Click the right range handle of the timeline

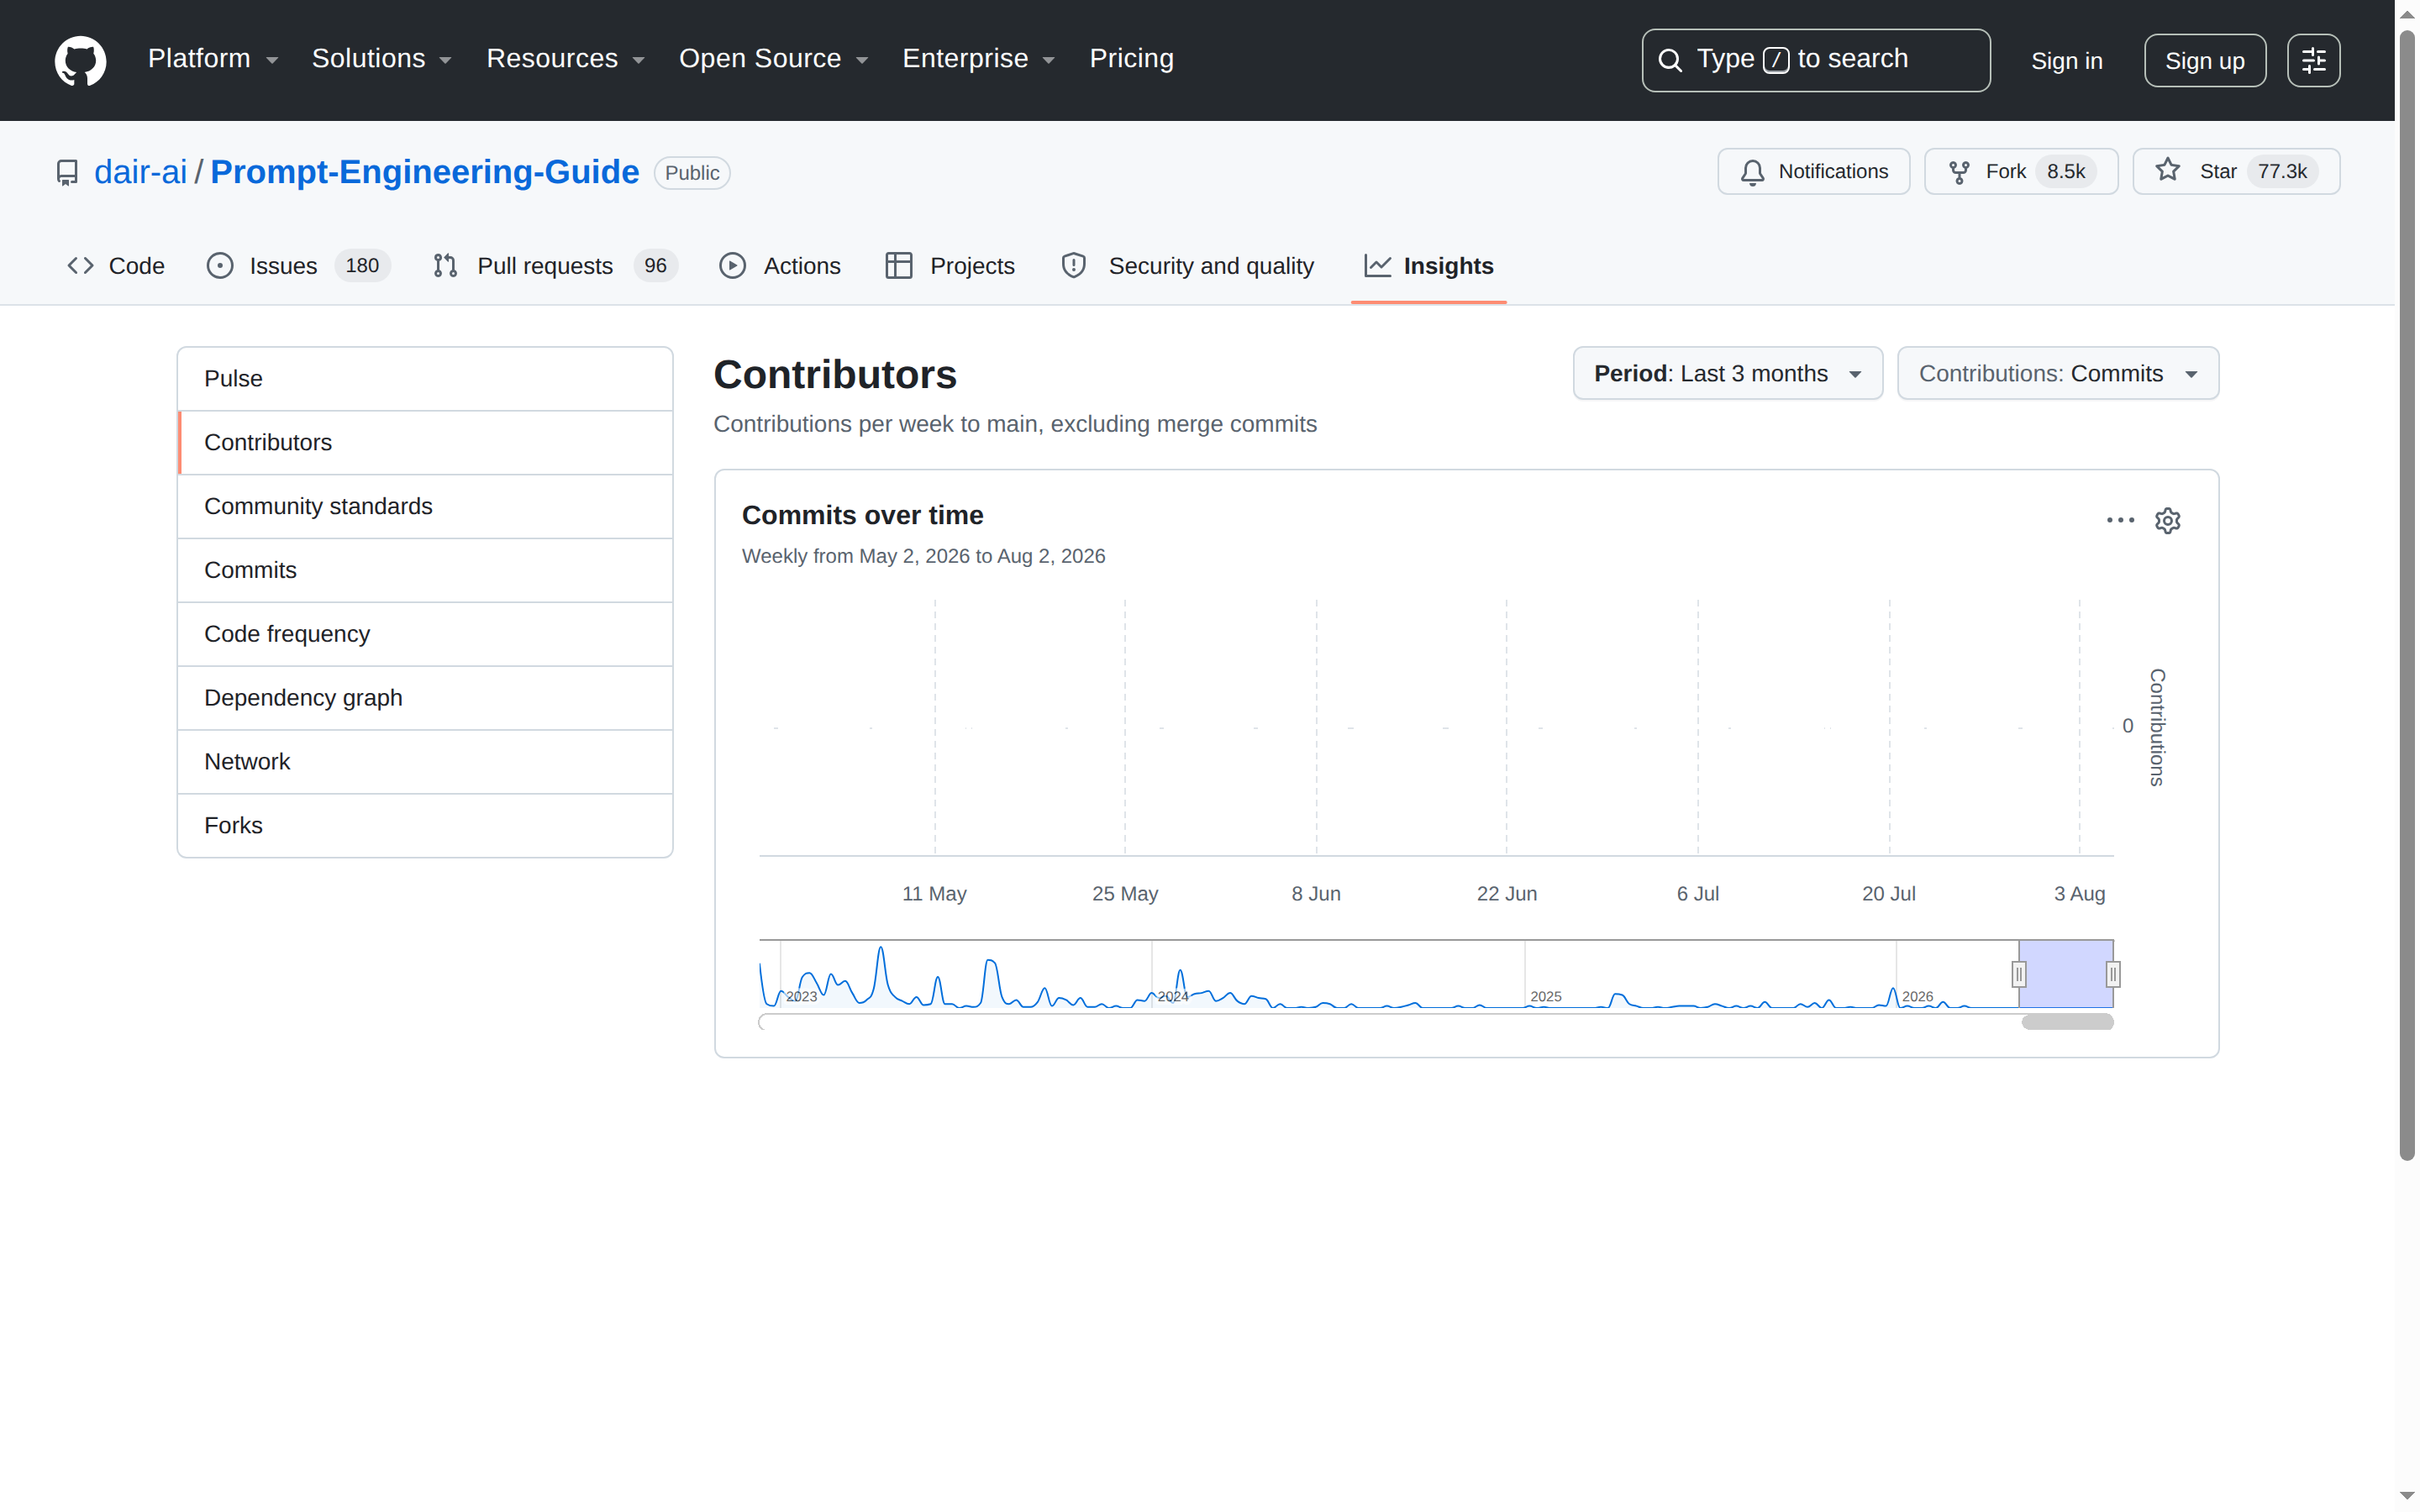(x=2113, y=974)
